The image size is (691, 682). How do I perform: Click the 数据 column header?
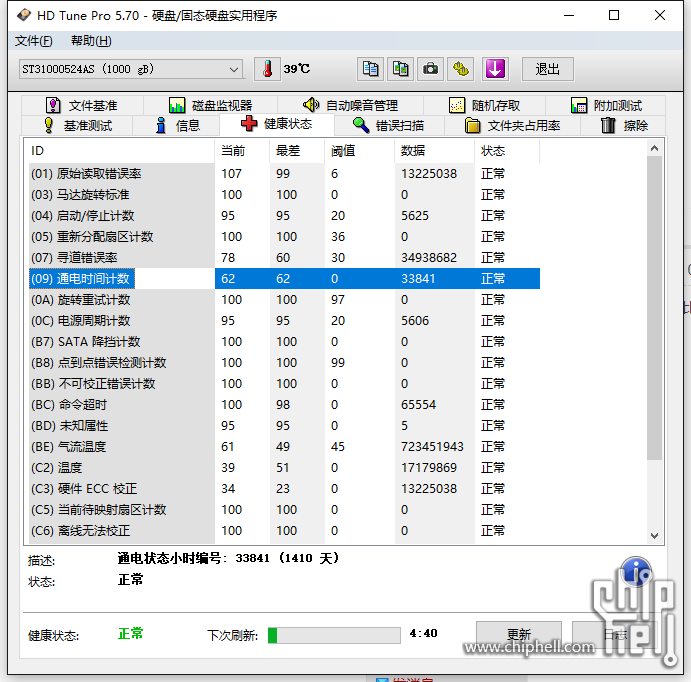(435, 151)
